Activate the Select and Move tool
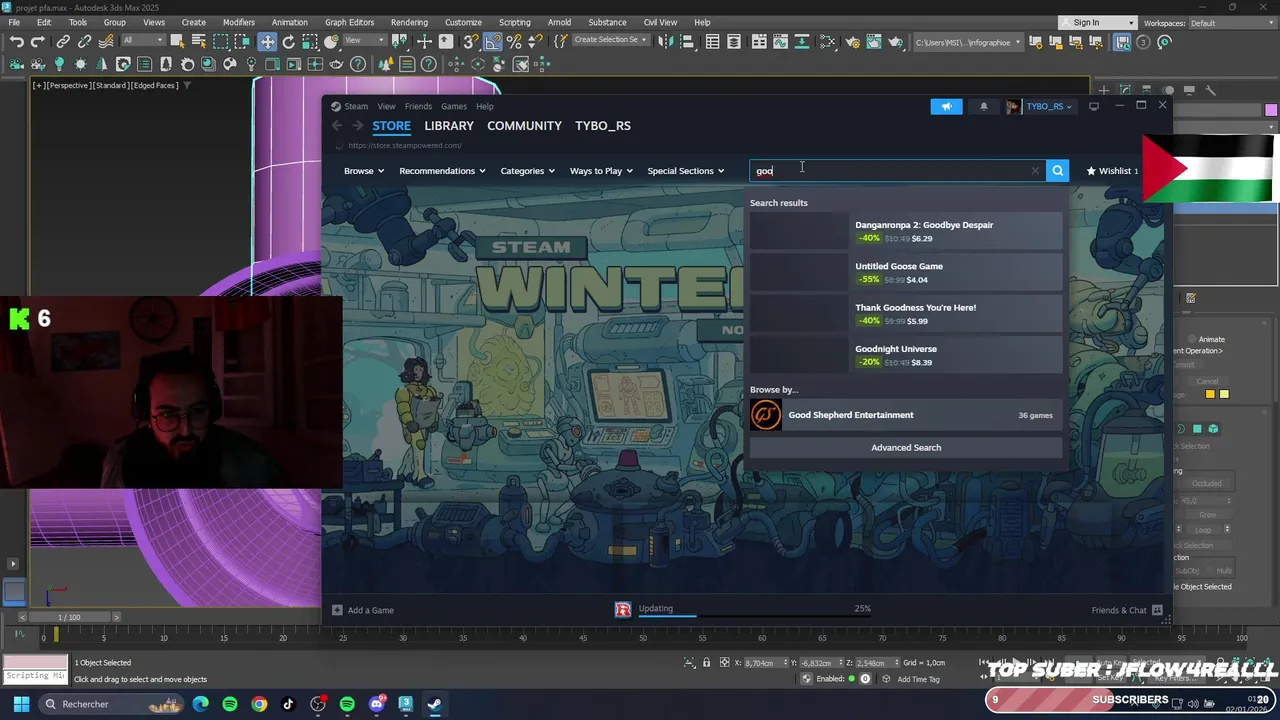The image size is (1280, 720). point(267,42)
